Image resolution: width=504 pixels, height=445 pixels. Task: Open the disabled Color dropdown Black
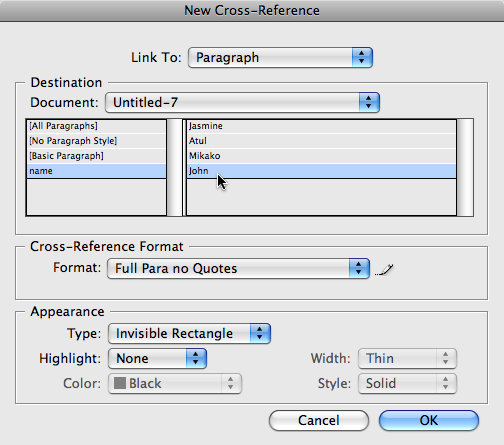[x=175, y=383]
